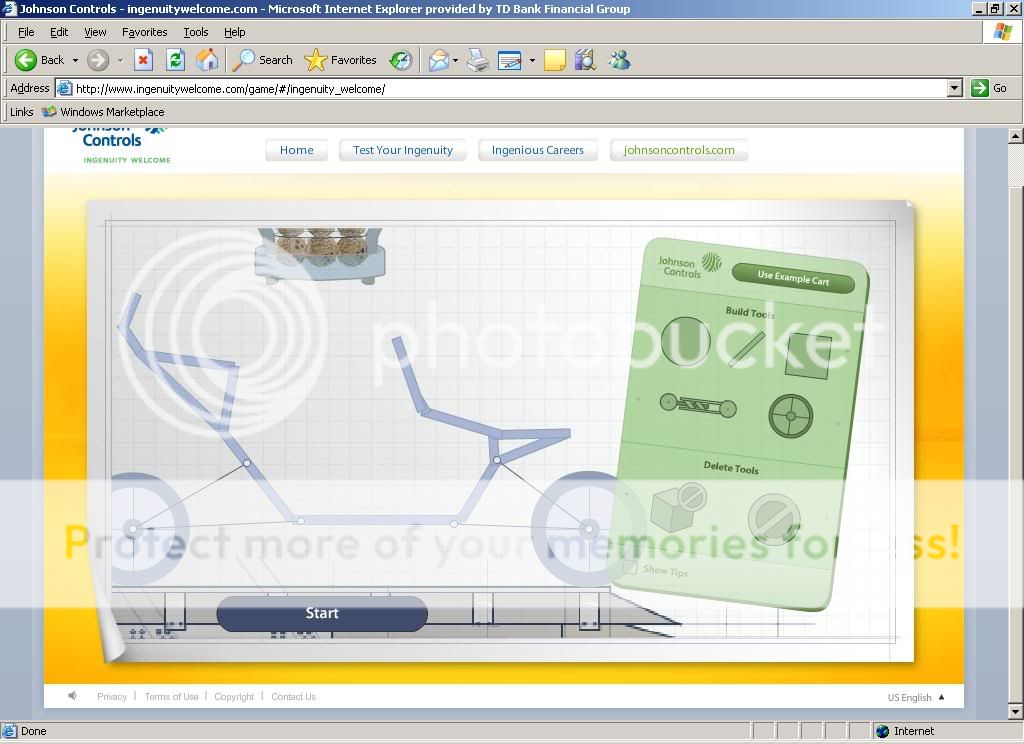Open the Contact Us link
This screenshot has height=744, width=1024.
[x=293, y=697]
